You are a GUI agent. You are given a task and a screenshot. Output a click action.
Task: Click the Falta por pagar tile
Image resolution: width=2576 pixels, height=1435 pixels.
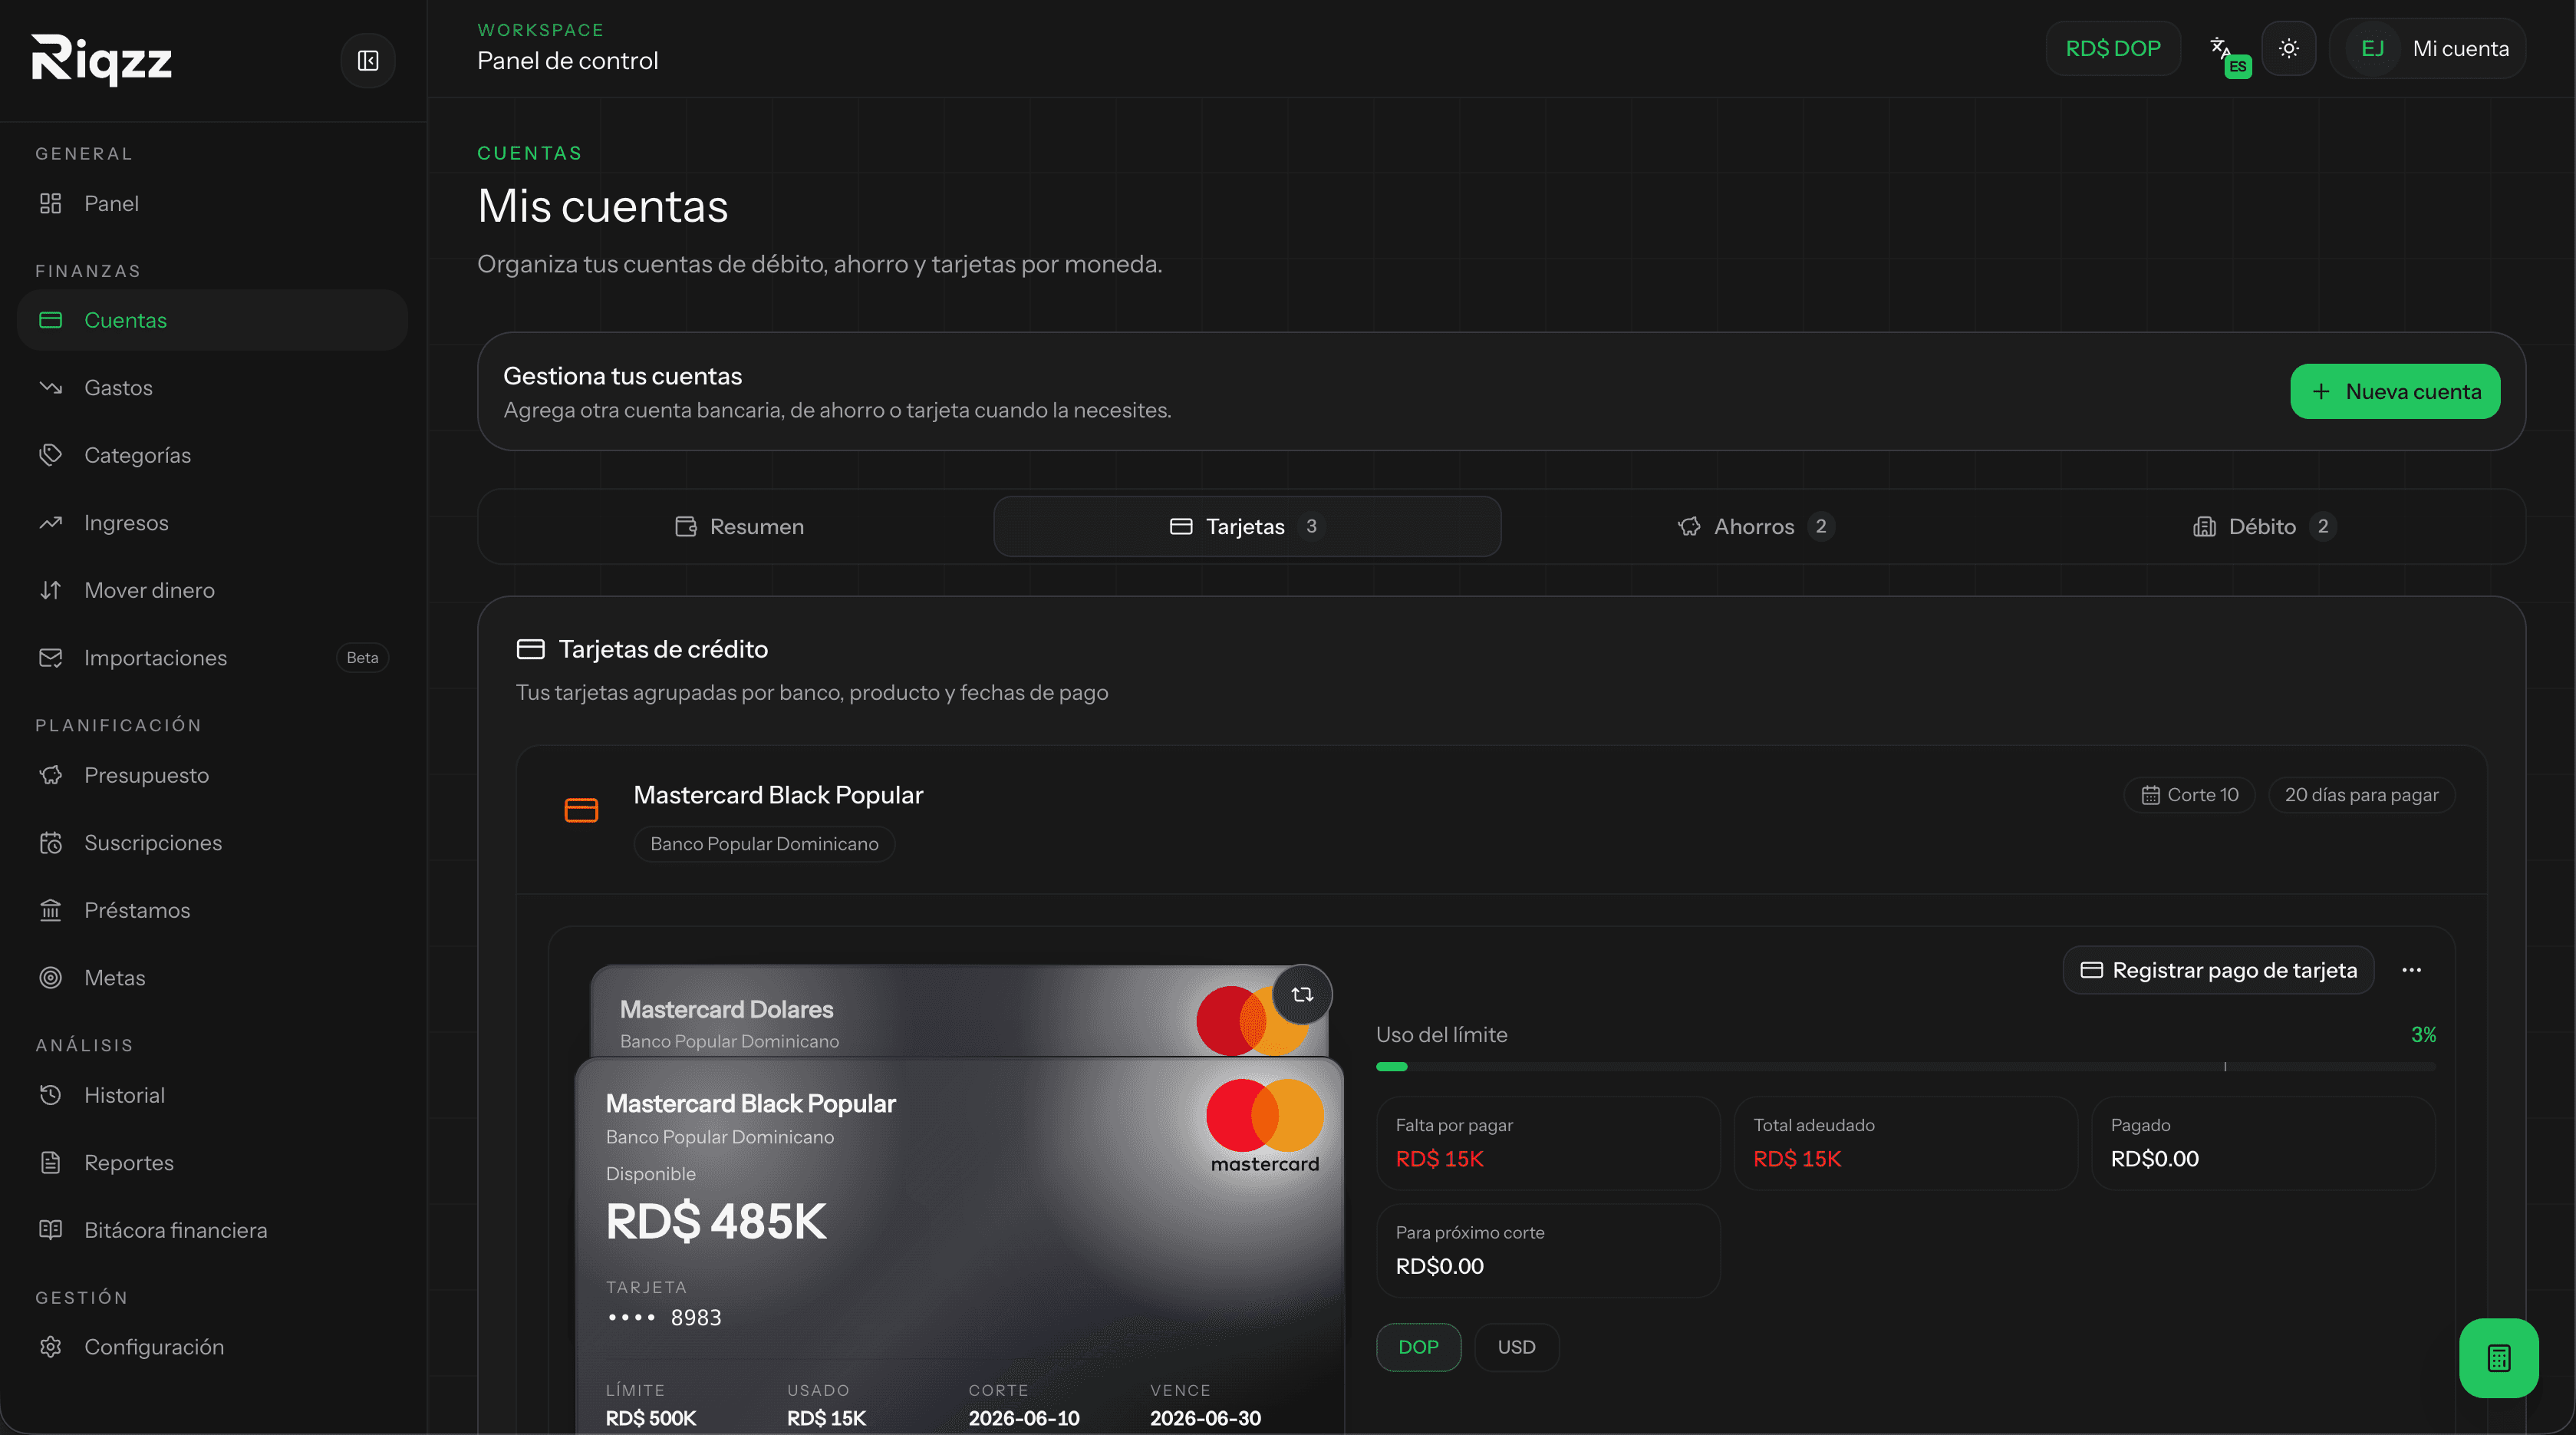click(x=1548, y=1143)
